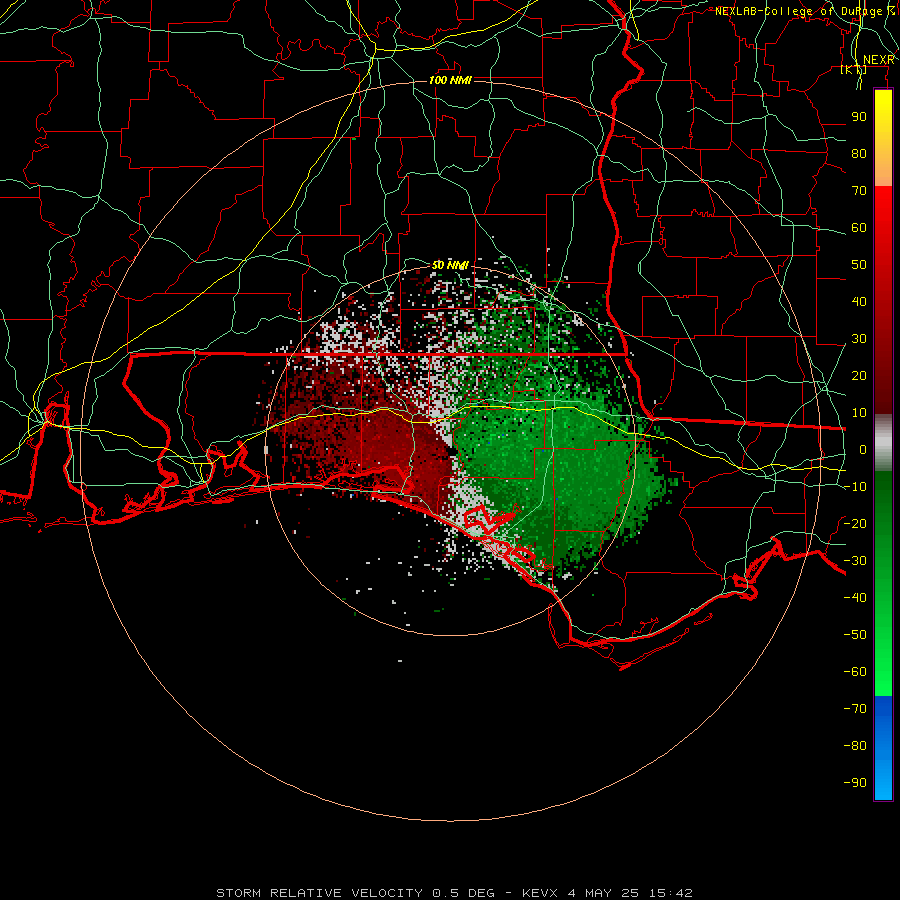Click the "80" value on the velocity scale
The image size is (900, 900).
point(859,153)
